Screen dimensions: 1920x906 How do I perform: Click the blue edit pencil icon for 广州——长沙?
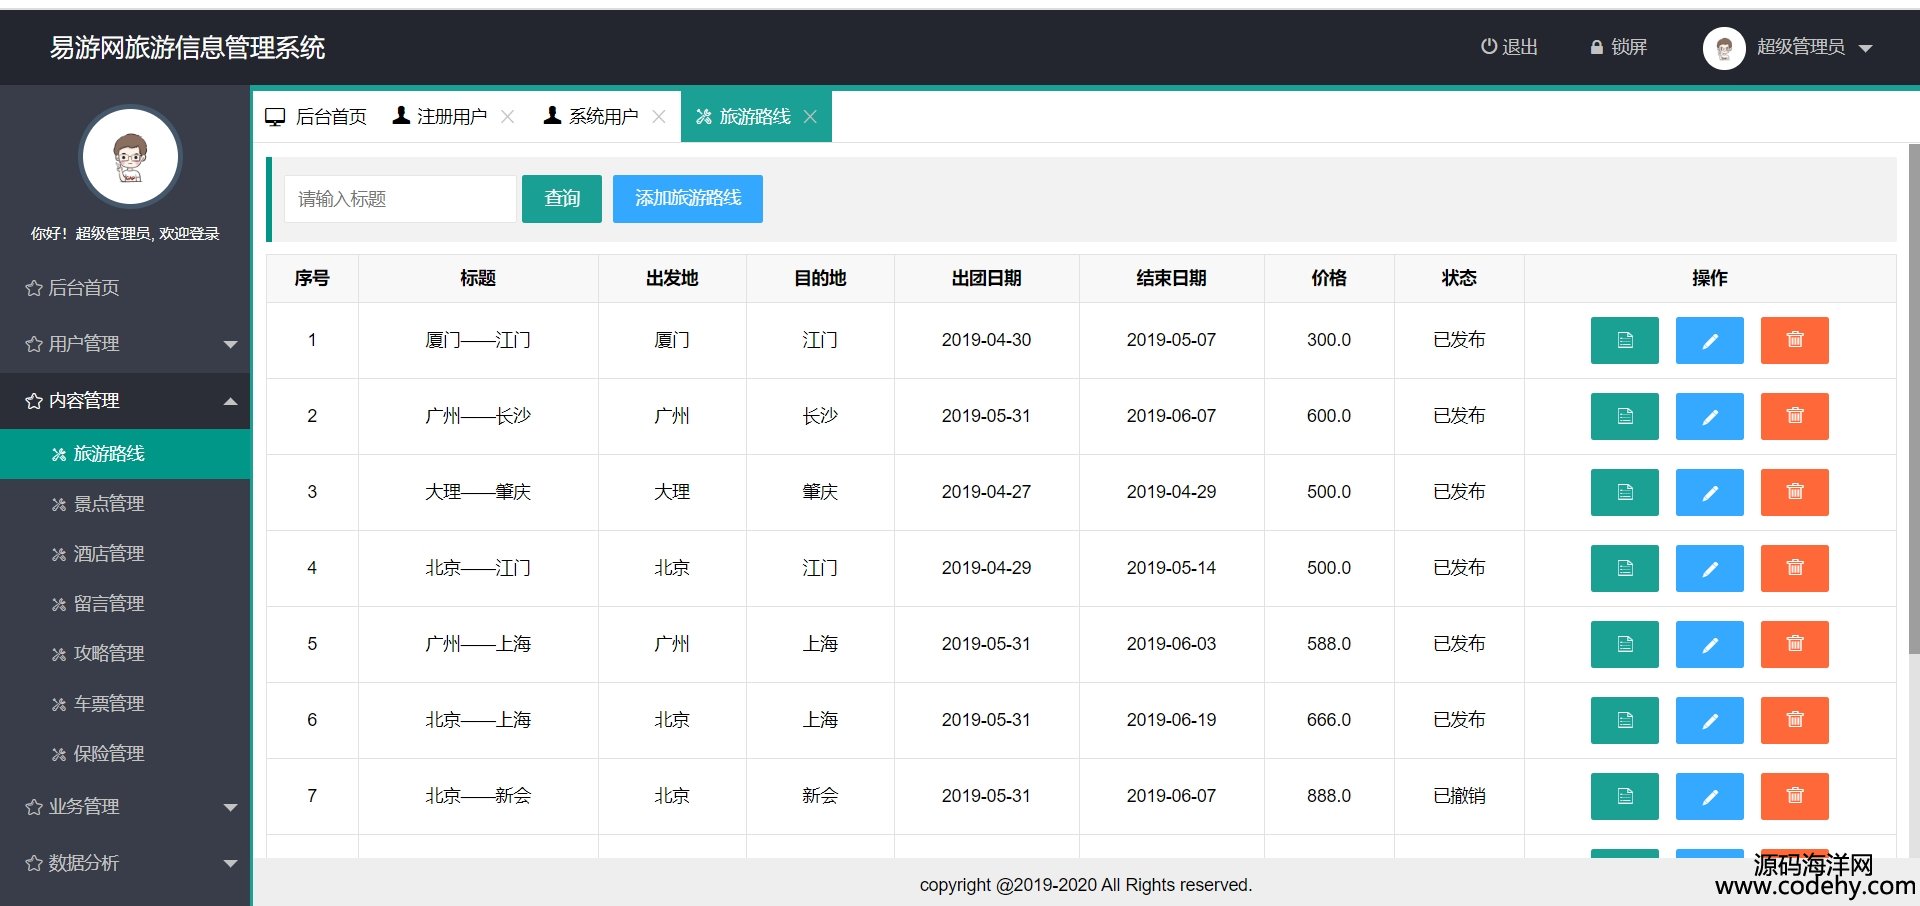pos(1709,416)
